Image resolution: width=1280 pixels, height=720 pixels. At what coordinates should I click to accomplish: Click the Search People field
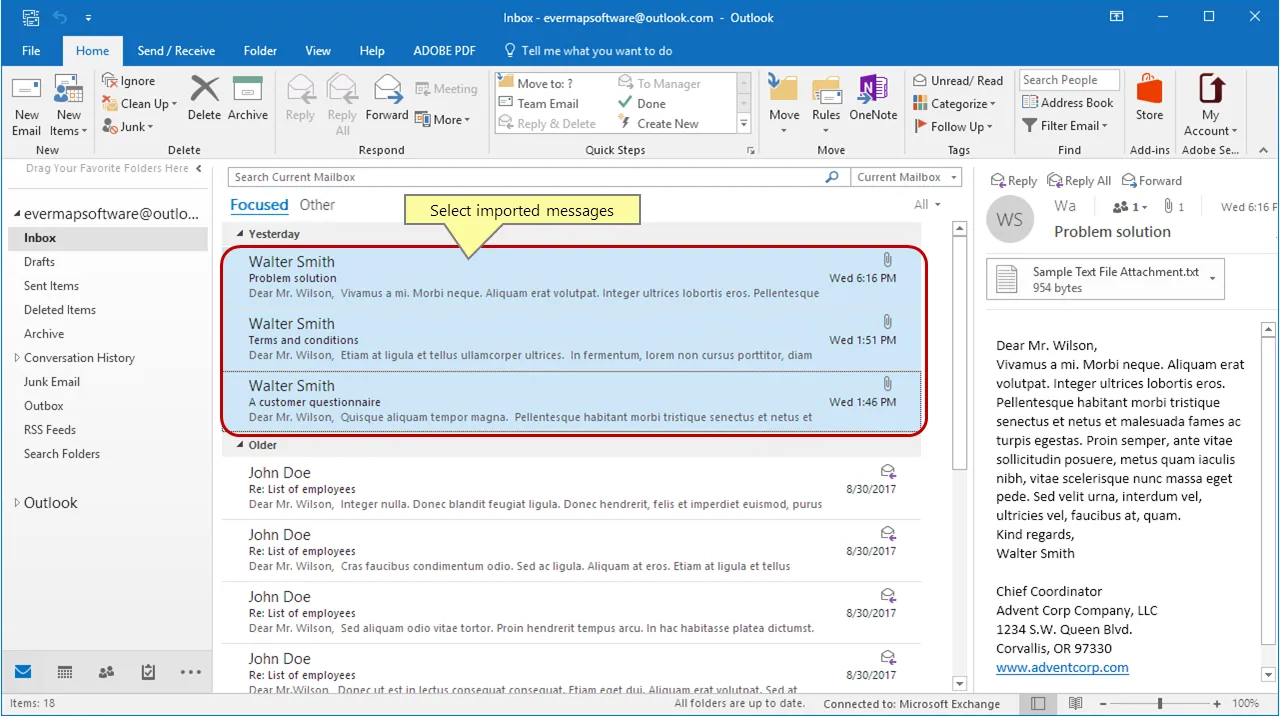1068,80
